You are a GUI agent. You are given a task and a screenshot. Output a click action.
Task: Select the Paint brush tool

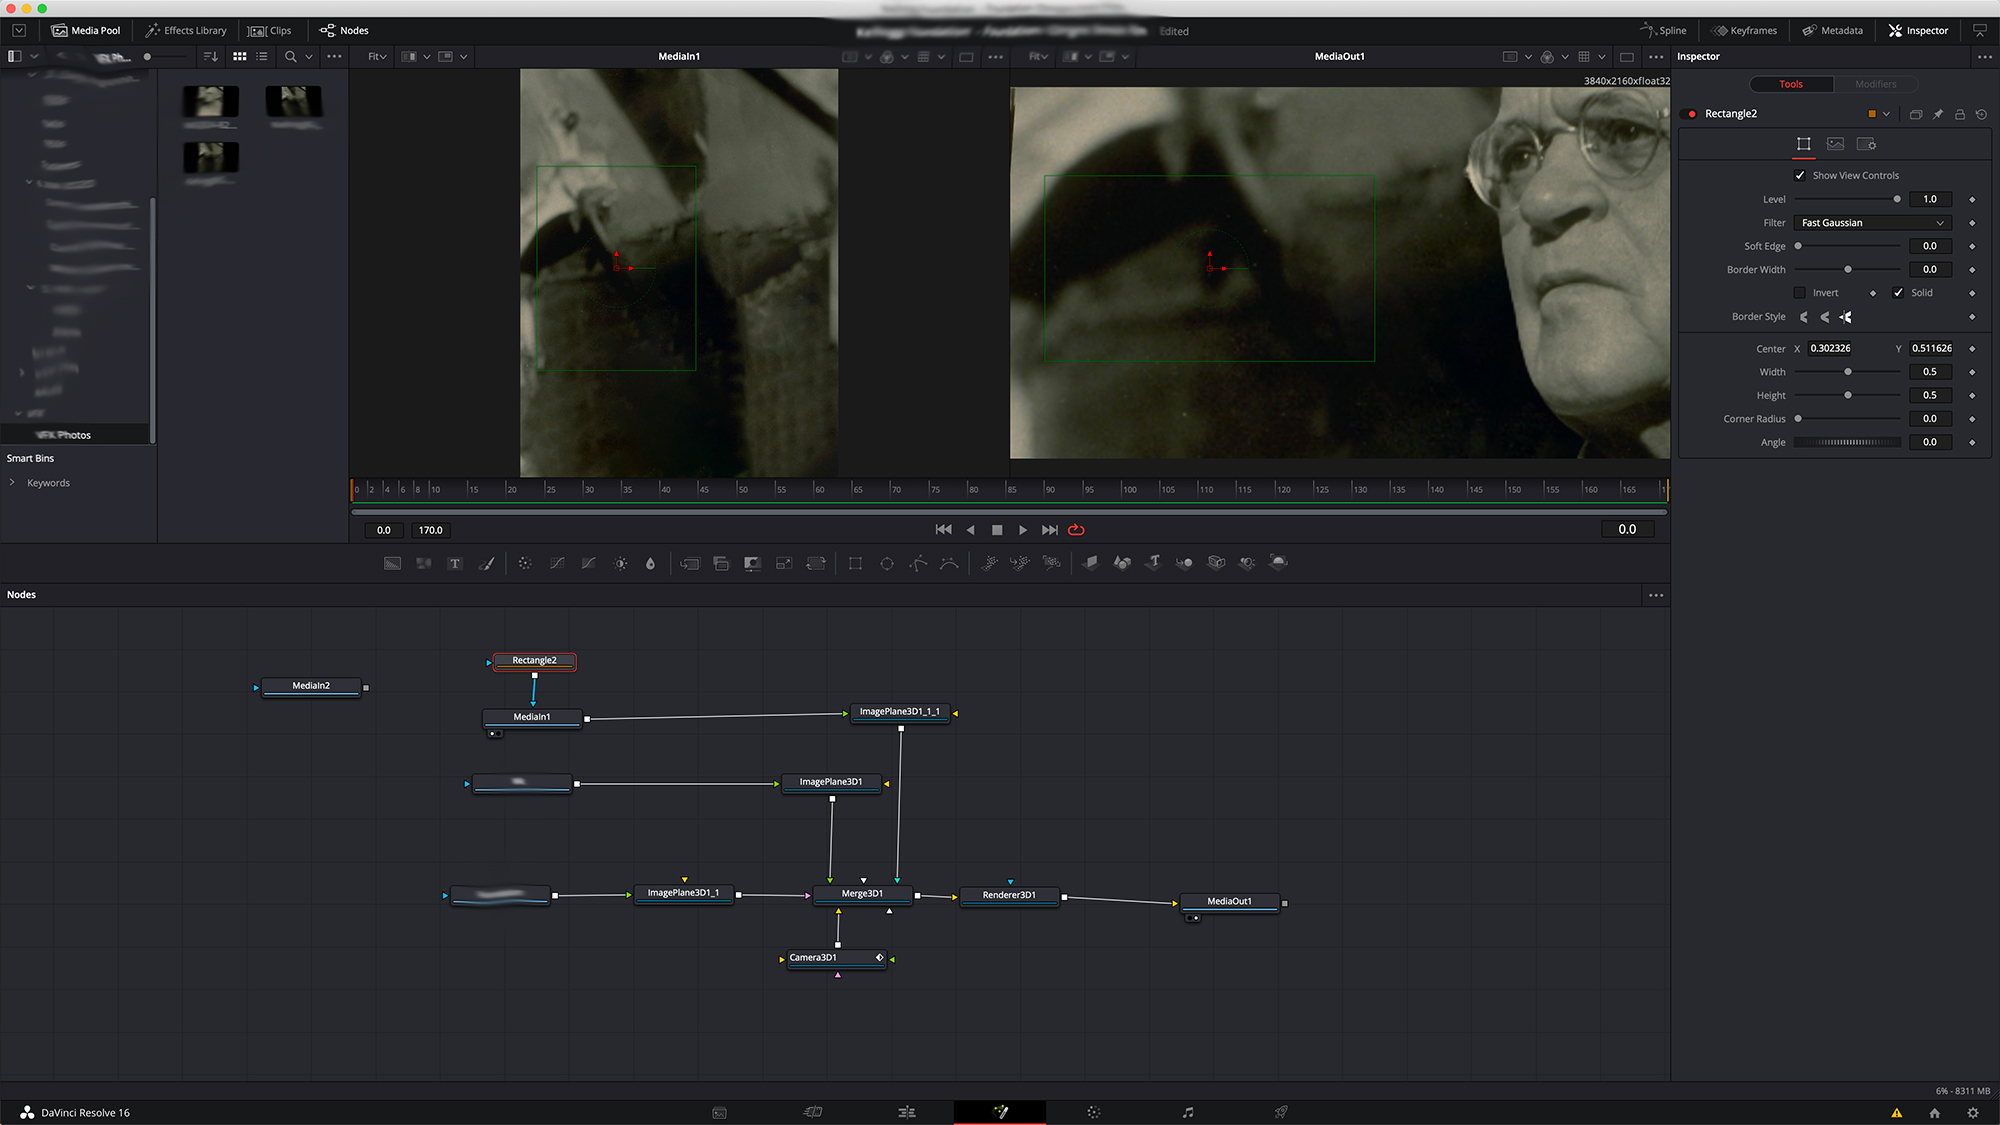[486, 563]
